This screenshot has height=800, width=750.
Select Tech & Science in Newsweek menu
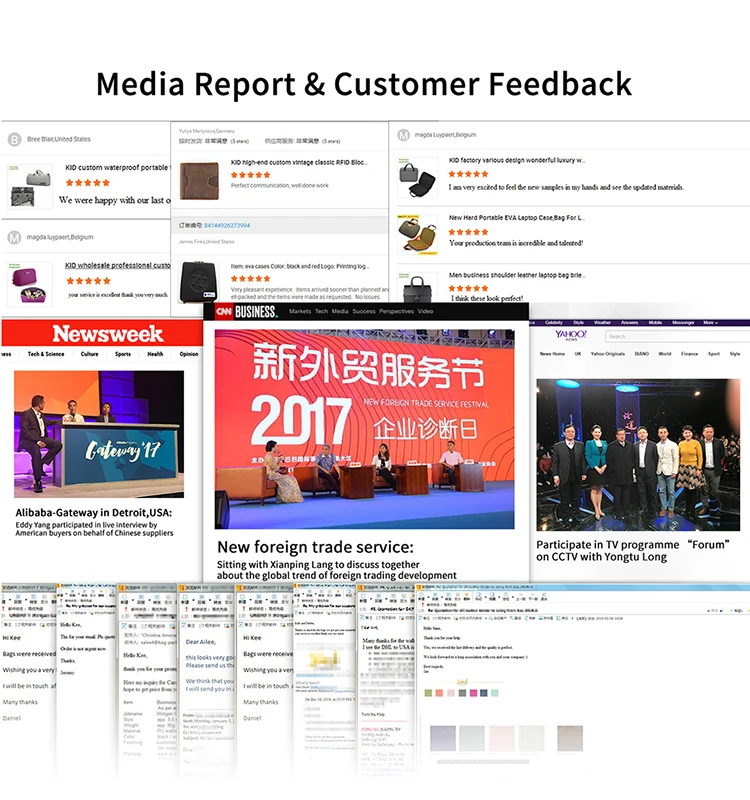click(46, 354)
